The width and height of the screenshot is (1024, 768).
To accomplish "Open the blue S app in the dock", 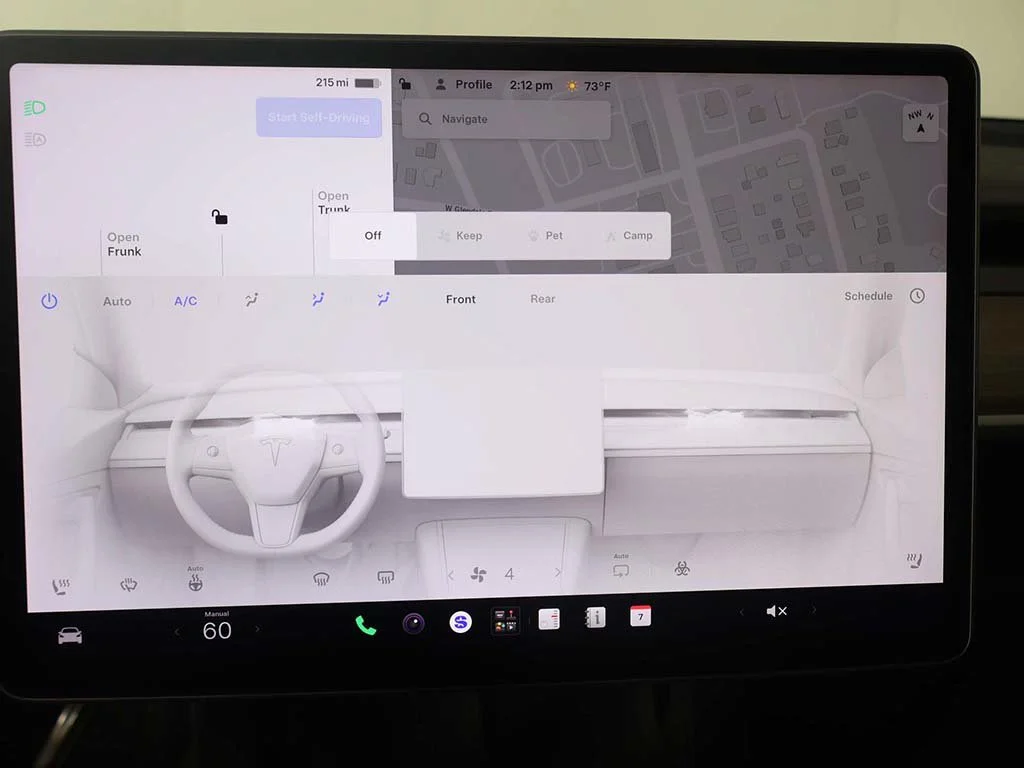I will point(460,622).
